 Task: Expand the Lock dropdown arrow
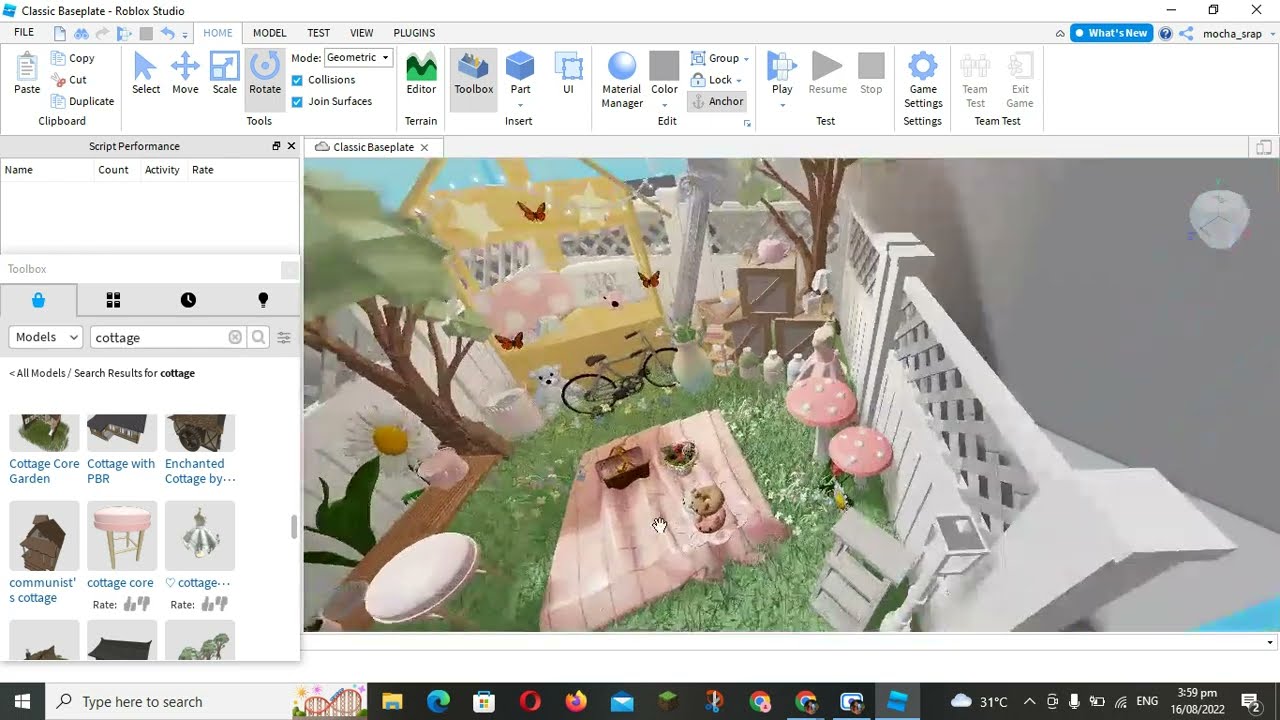(x=739, y=81)
